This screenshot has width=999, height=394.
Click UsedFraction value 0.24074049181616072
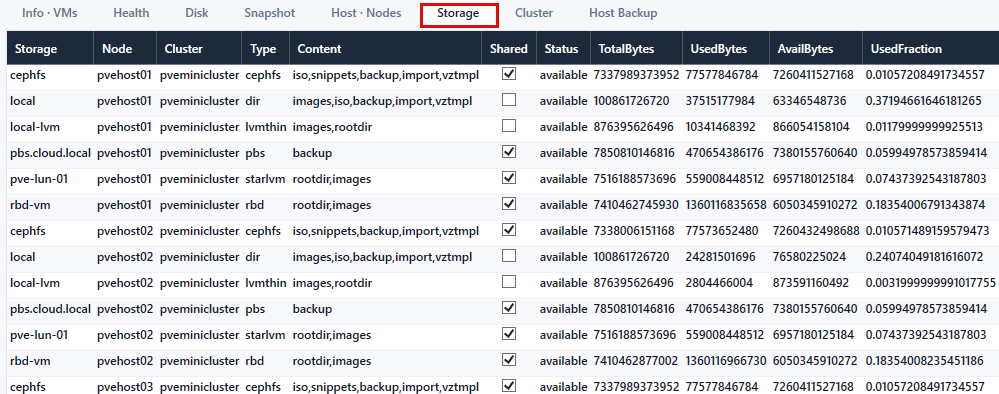tap(924, 256)
